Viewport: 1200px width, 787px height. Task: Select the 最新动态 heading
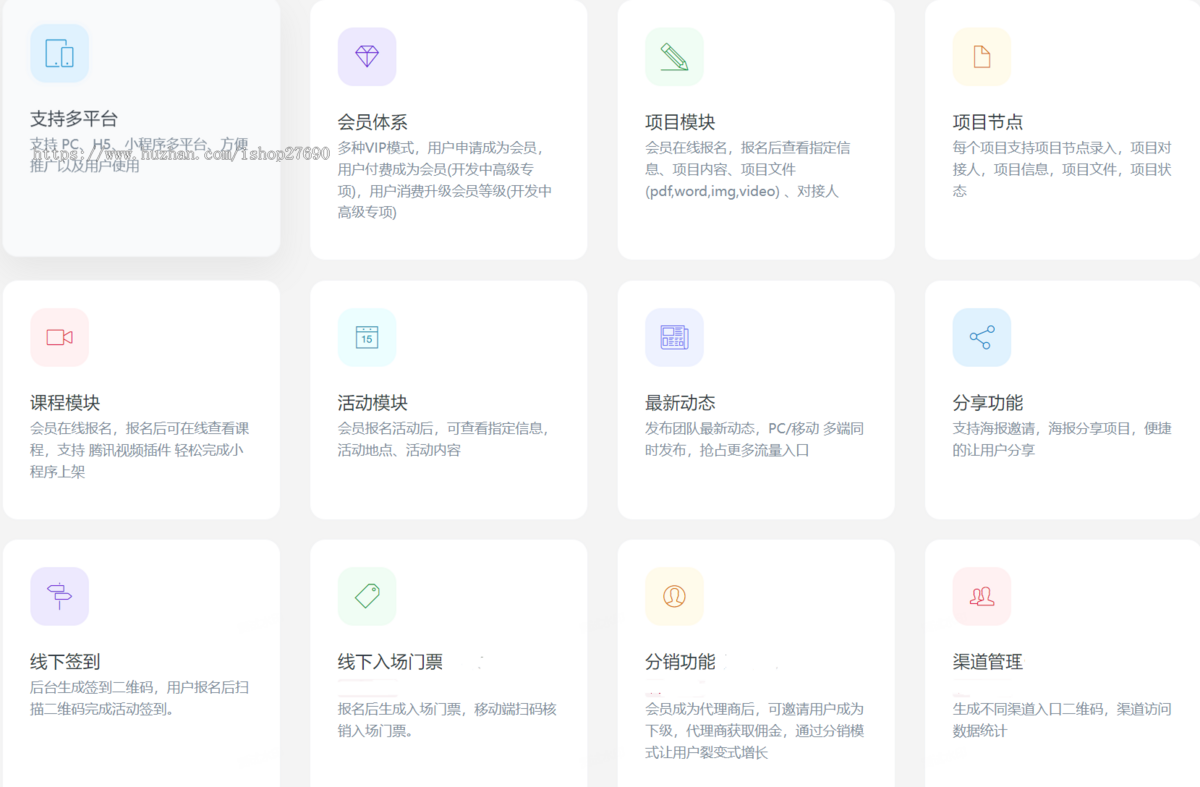tap(680, 403)
